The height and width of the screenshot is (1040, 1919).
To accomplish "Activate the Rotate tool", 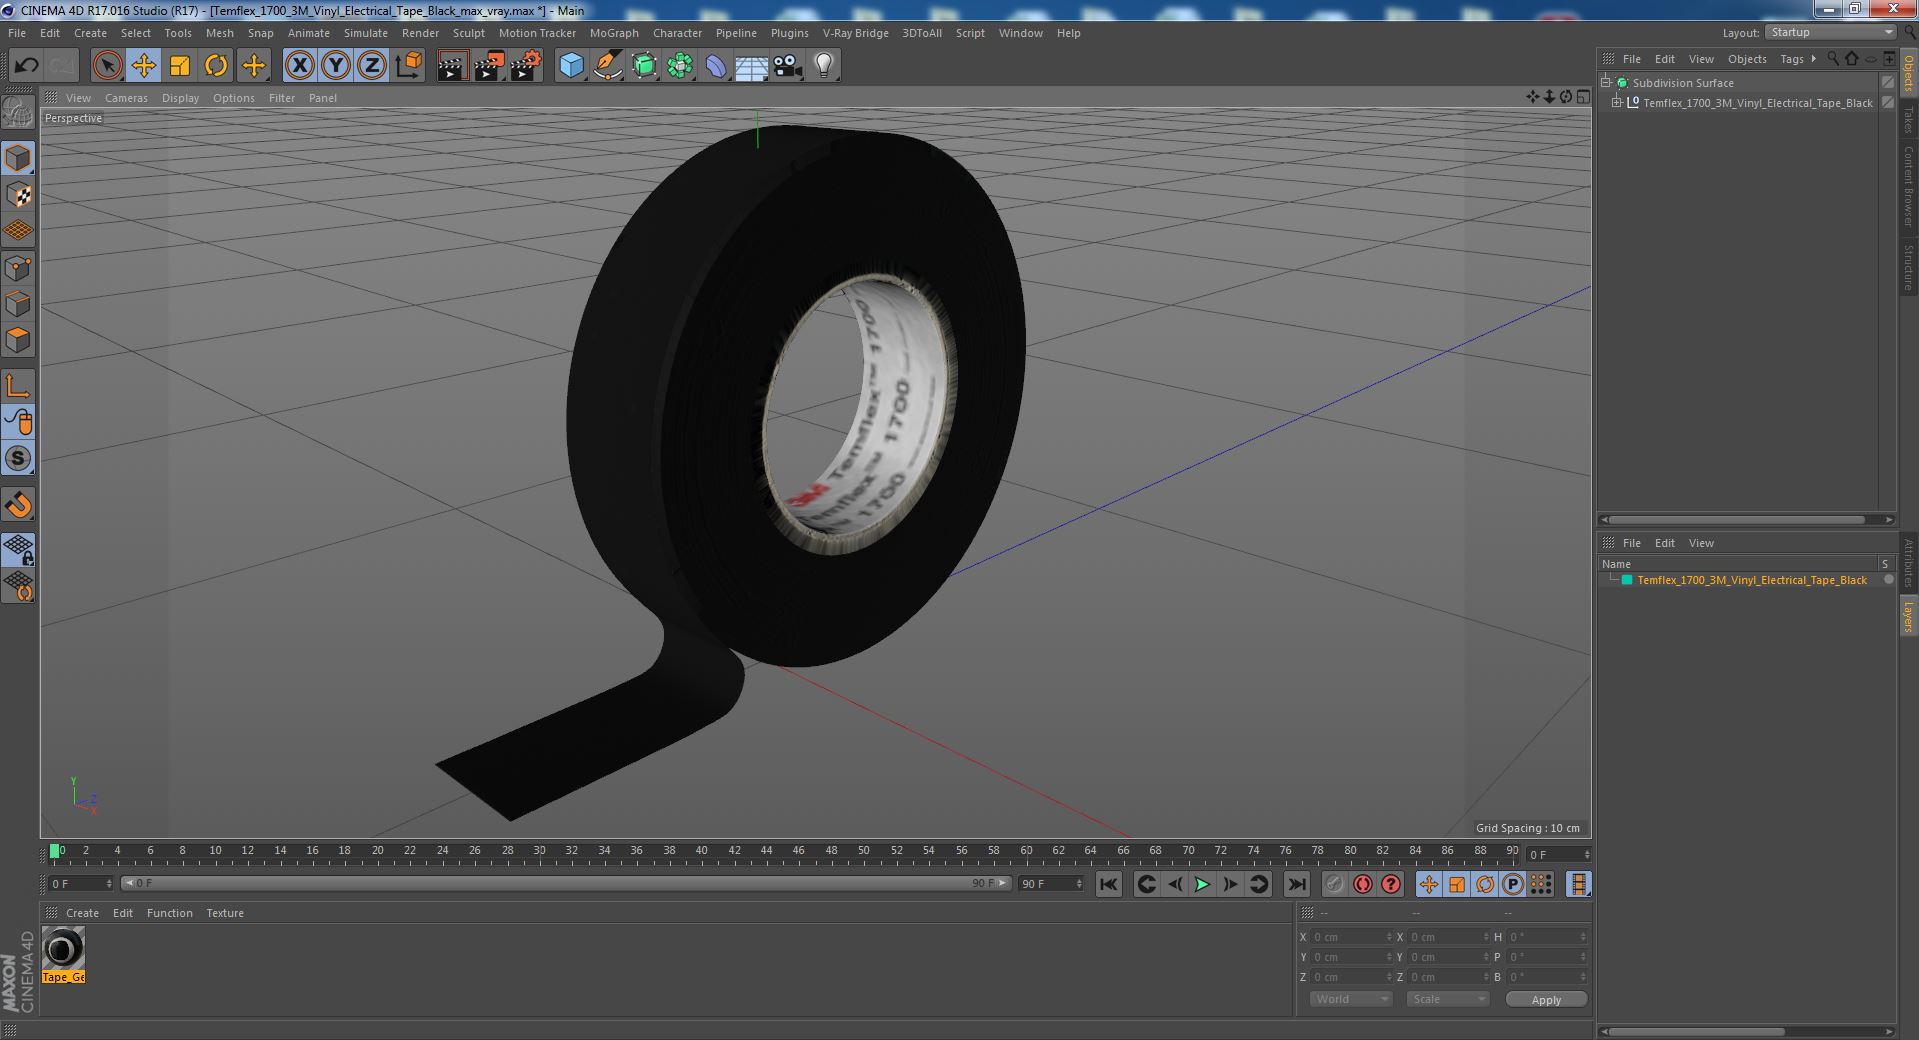I will click(216, 66).
